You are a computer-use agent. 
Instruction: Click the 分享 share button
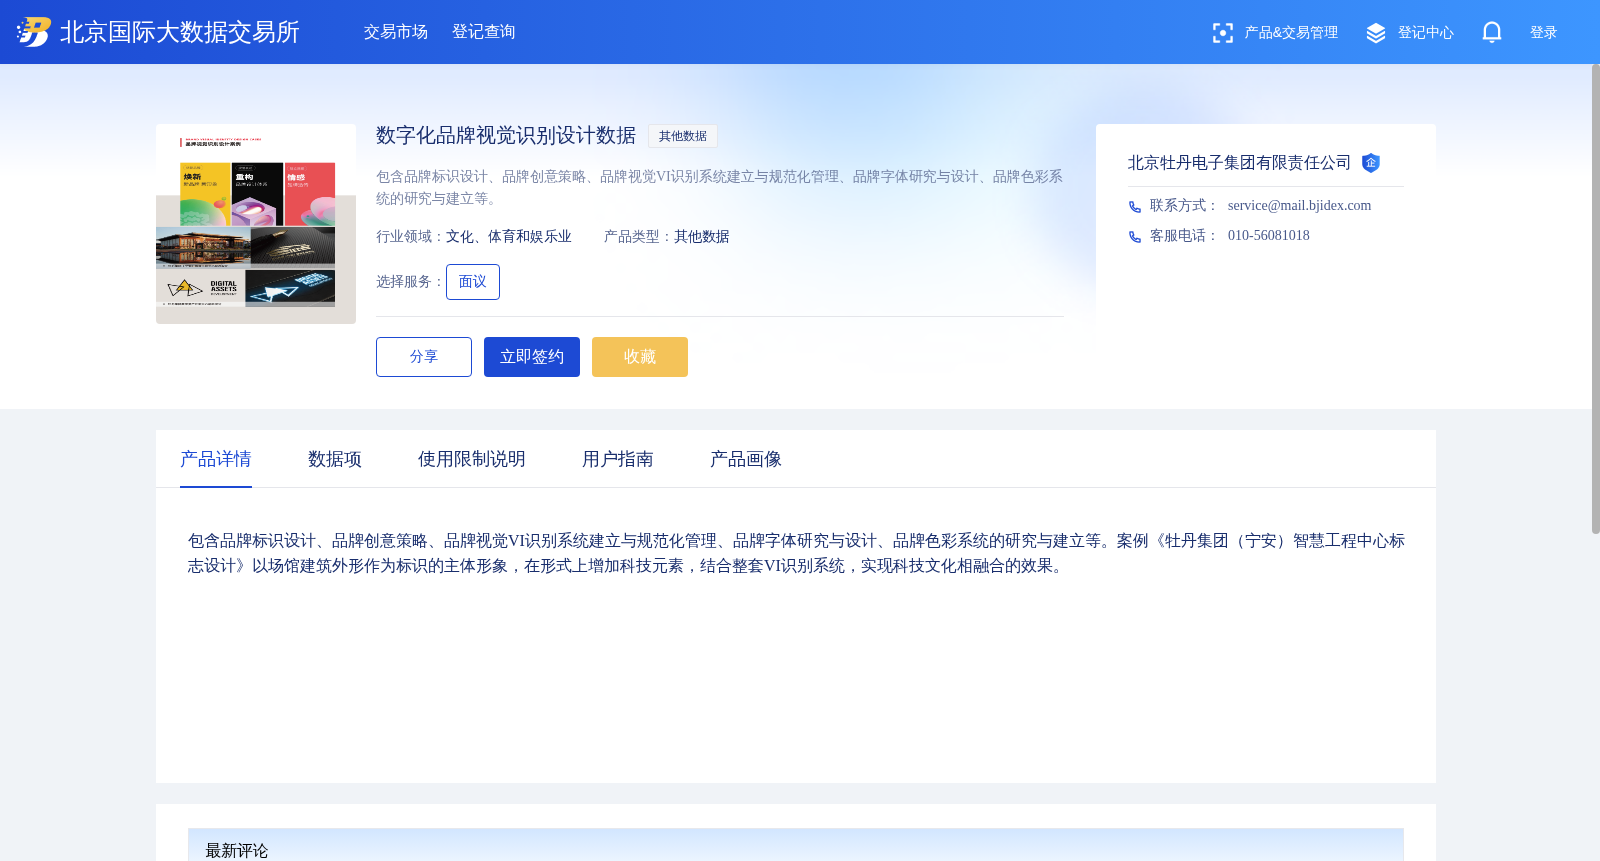(424, 357)
